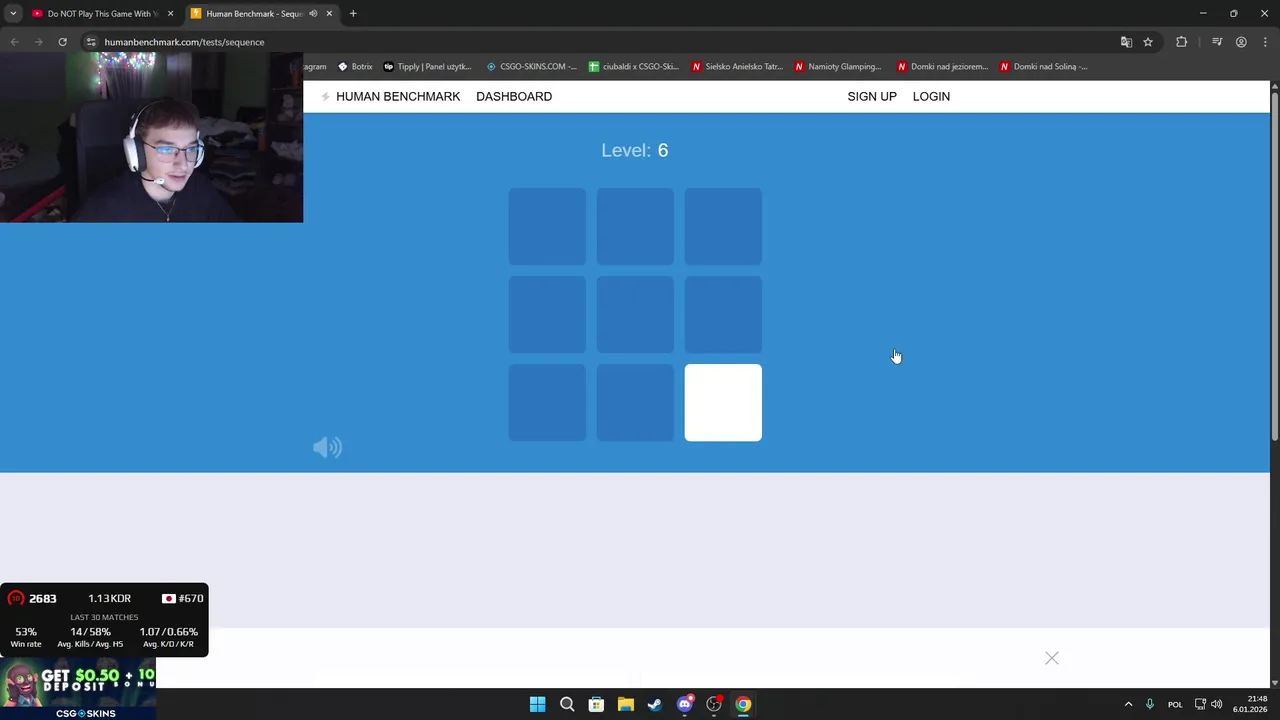This screenshot has width=1280, height=720.
Task: Open the Windows Start menu
Action: click(x=537, y=704)
